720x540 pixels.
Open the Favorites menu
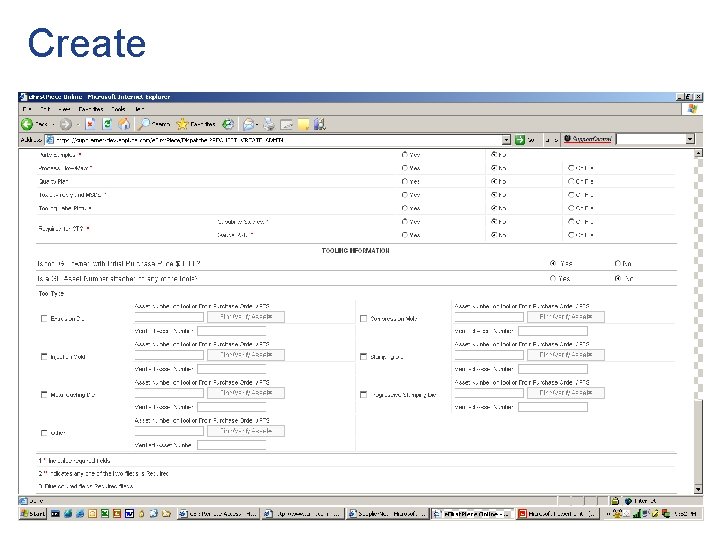click(90, 109)
